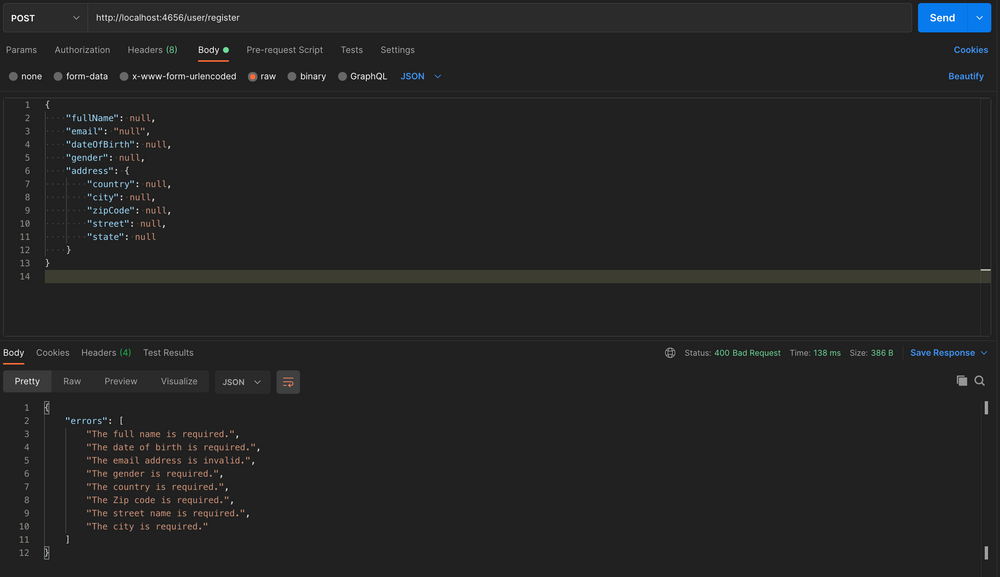The image size is (1000, 577).
Task: Click "The gender is required." error
Action: 152,474
